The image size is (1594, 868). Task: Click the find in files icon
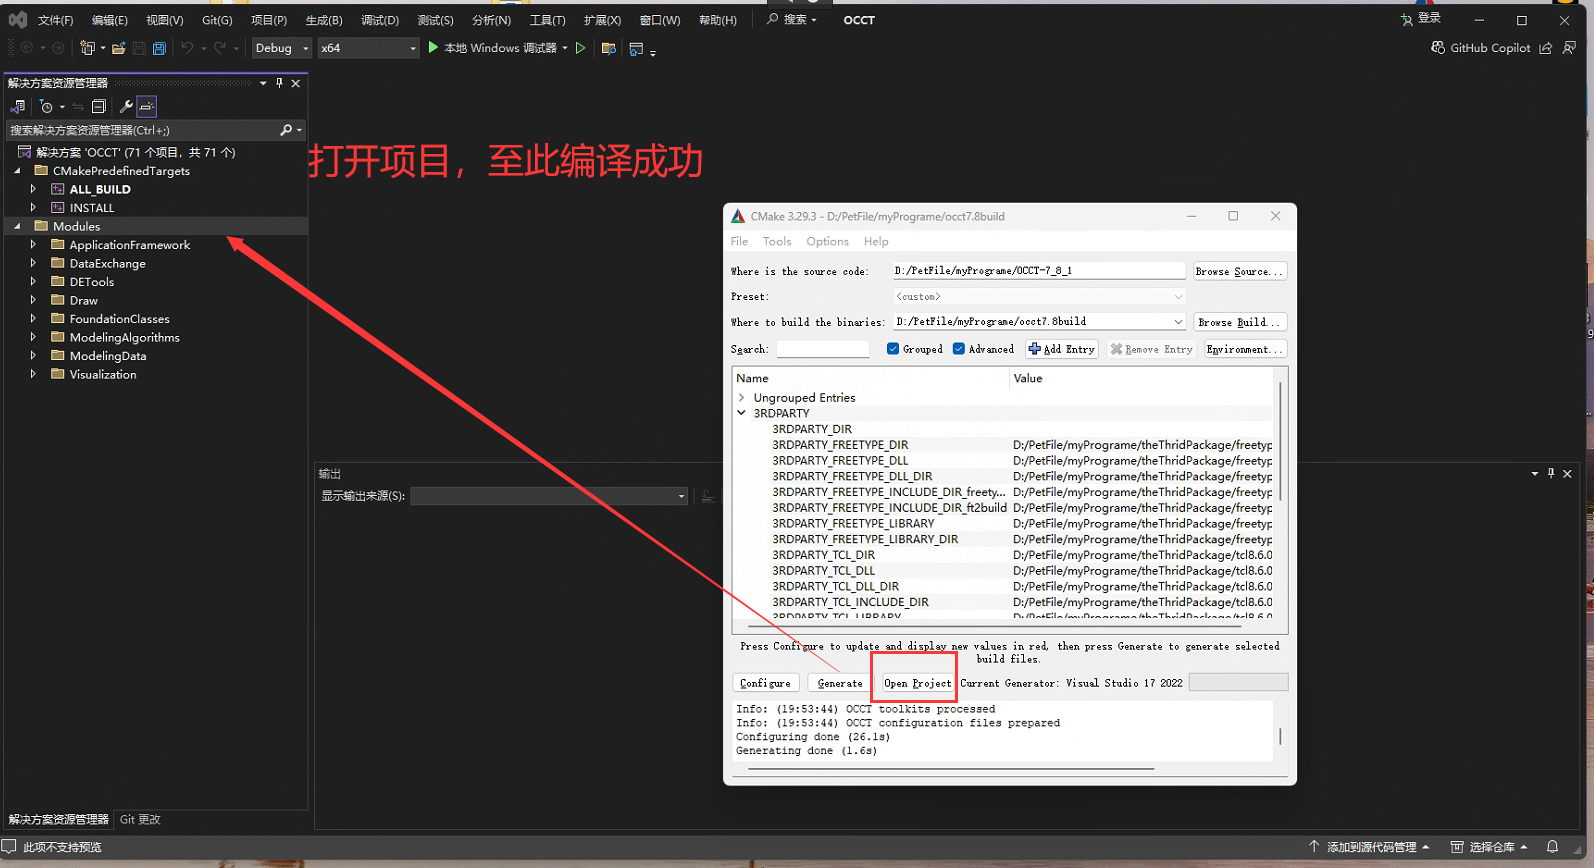608,48
